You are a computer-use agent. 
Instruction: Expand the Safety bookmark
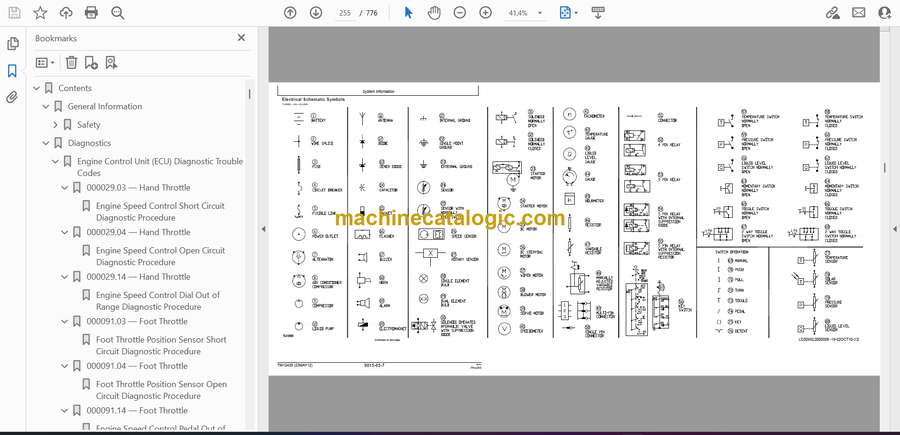click(x=55, y=125)
